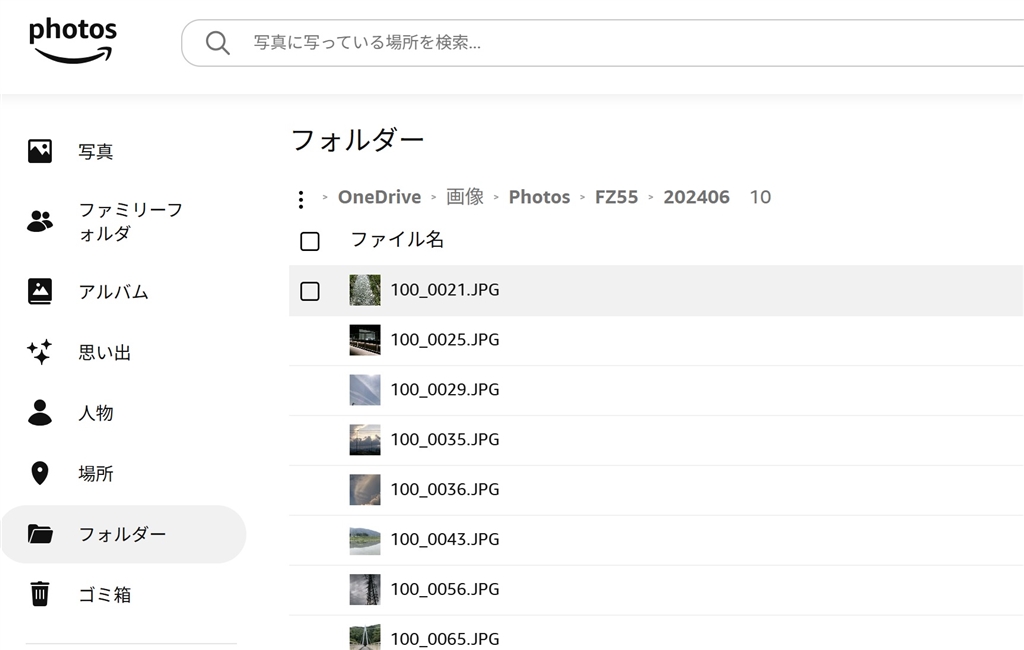Click the Amazon Photos logo
Viewport: 1024px width, 650px height.
(72, 40)
